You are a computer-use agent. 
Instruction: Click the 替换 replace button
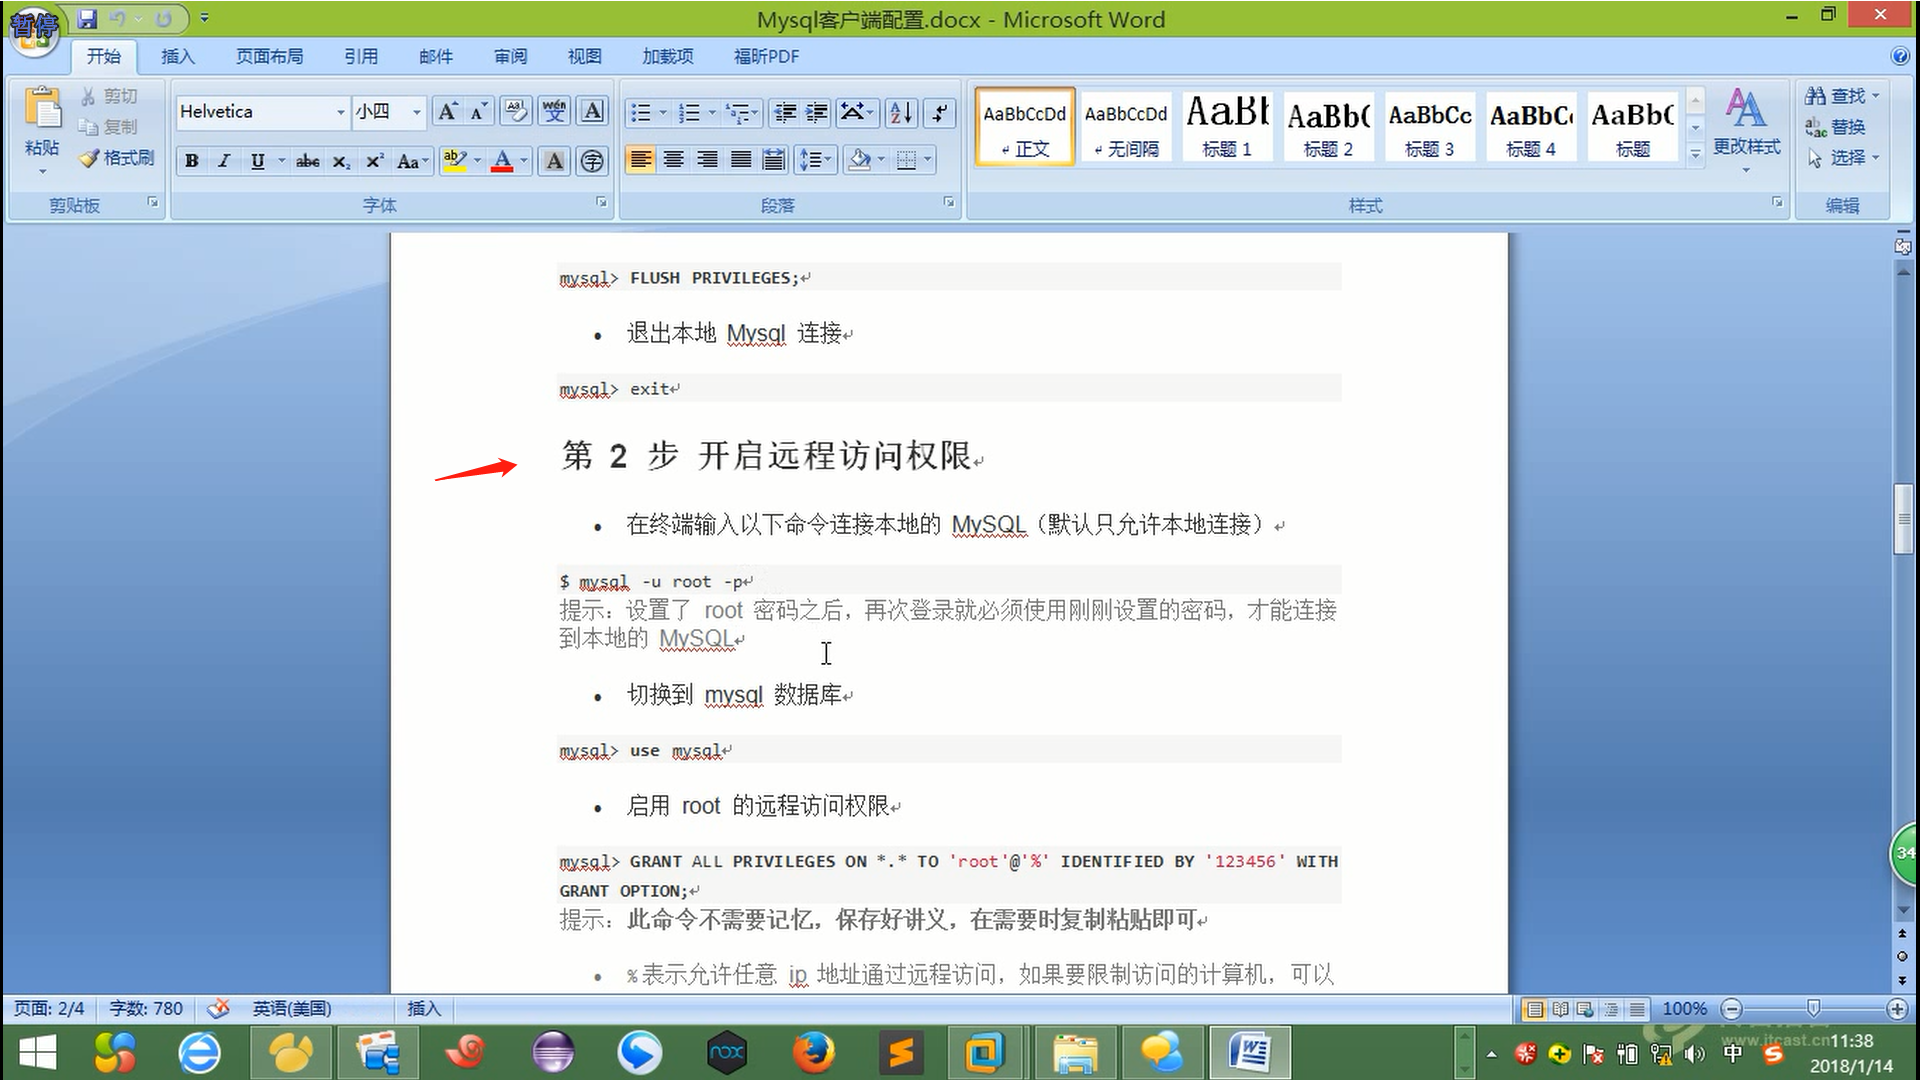(x=1836, y=127)
